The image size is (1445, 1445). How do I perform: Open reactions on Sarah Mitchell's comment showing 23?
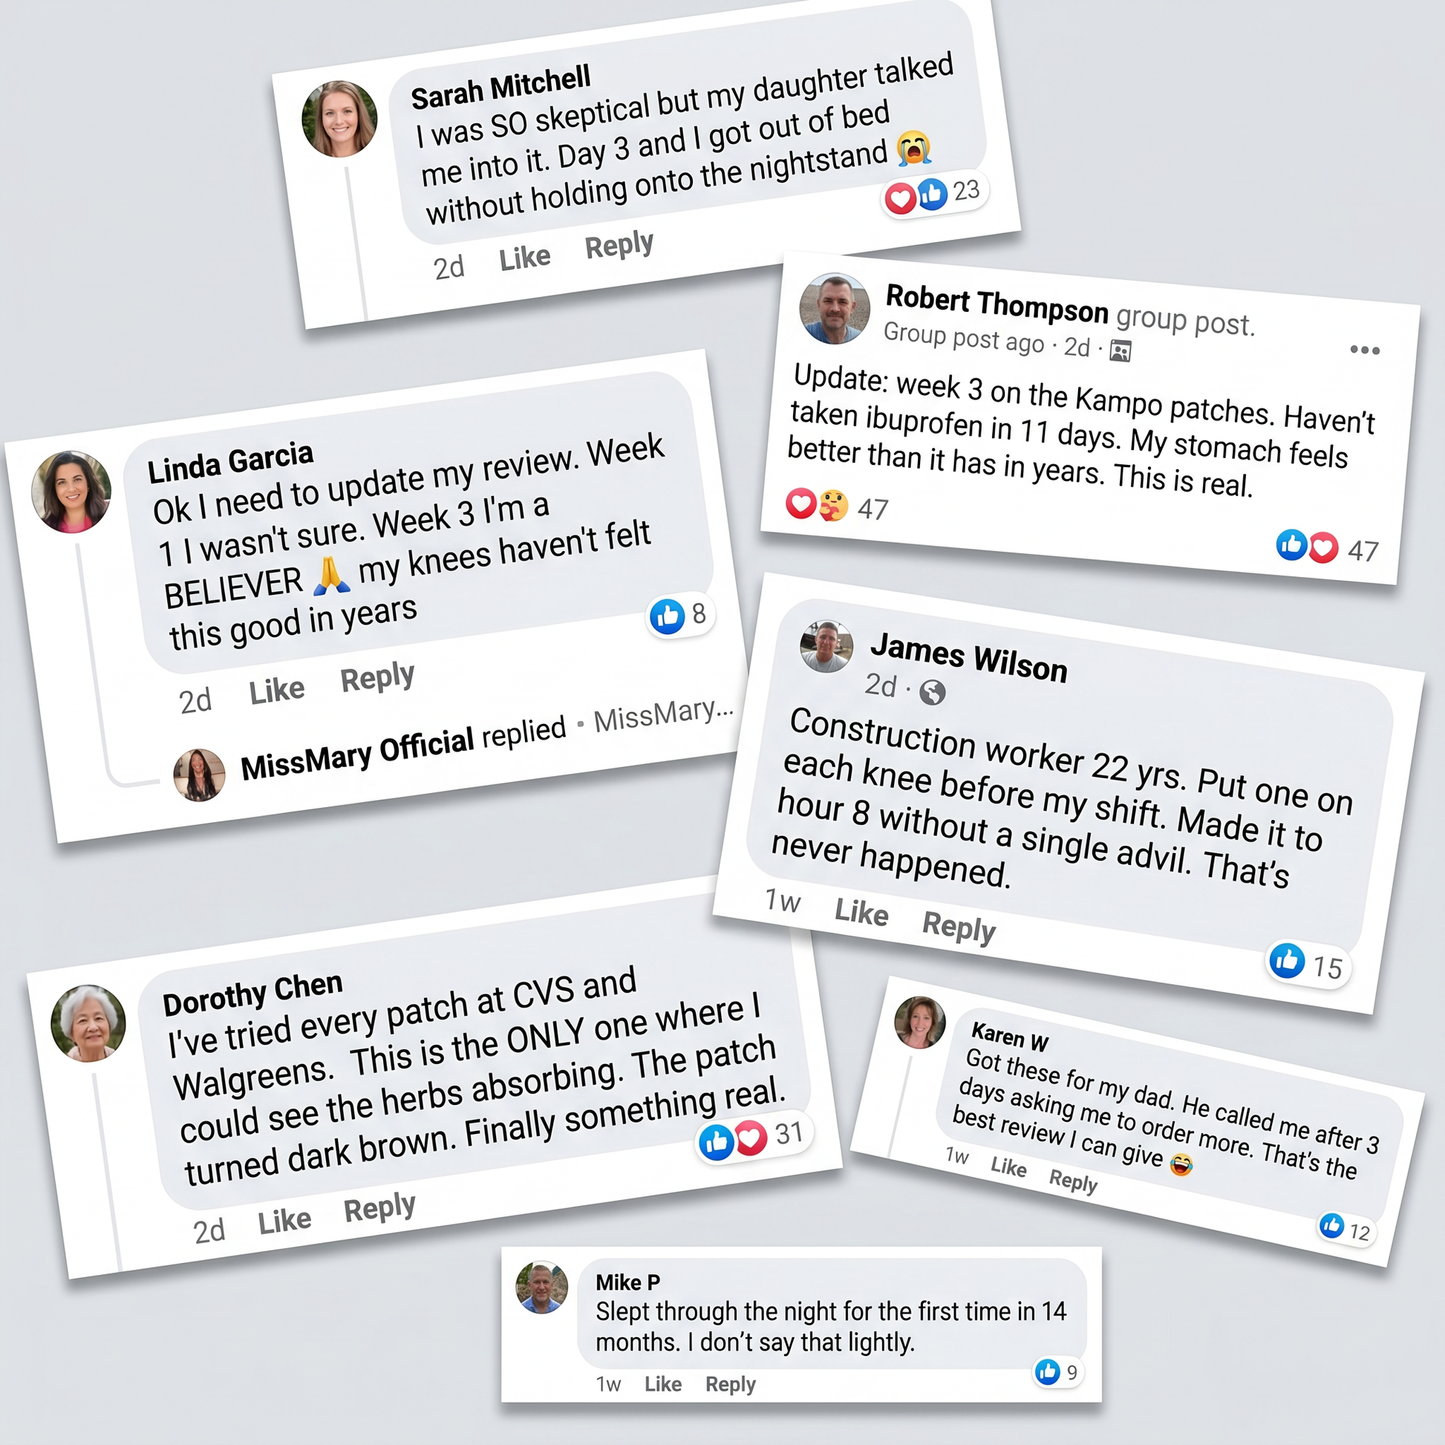click(934, 194)
